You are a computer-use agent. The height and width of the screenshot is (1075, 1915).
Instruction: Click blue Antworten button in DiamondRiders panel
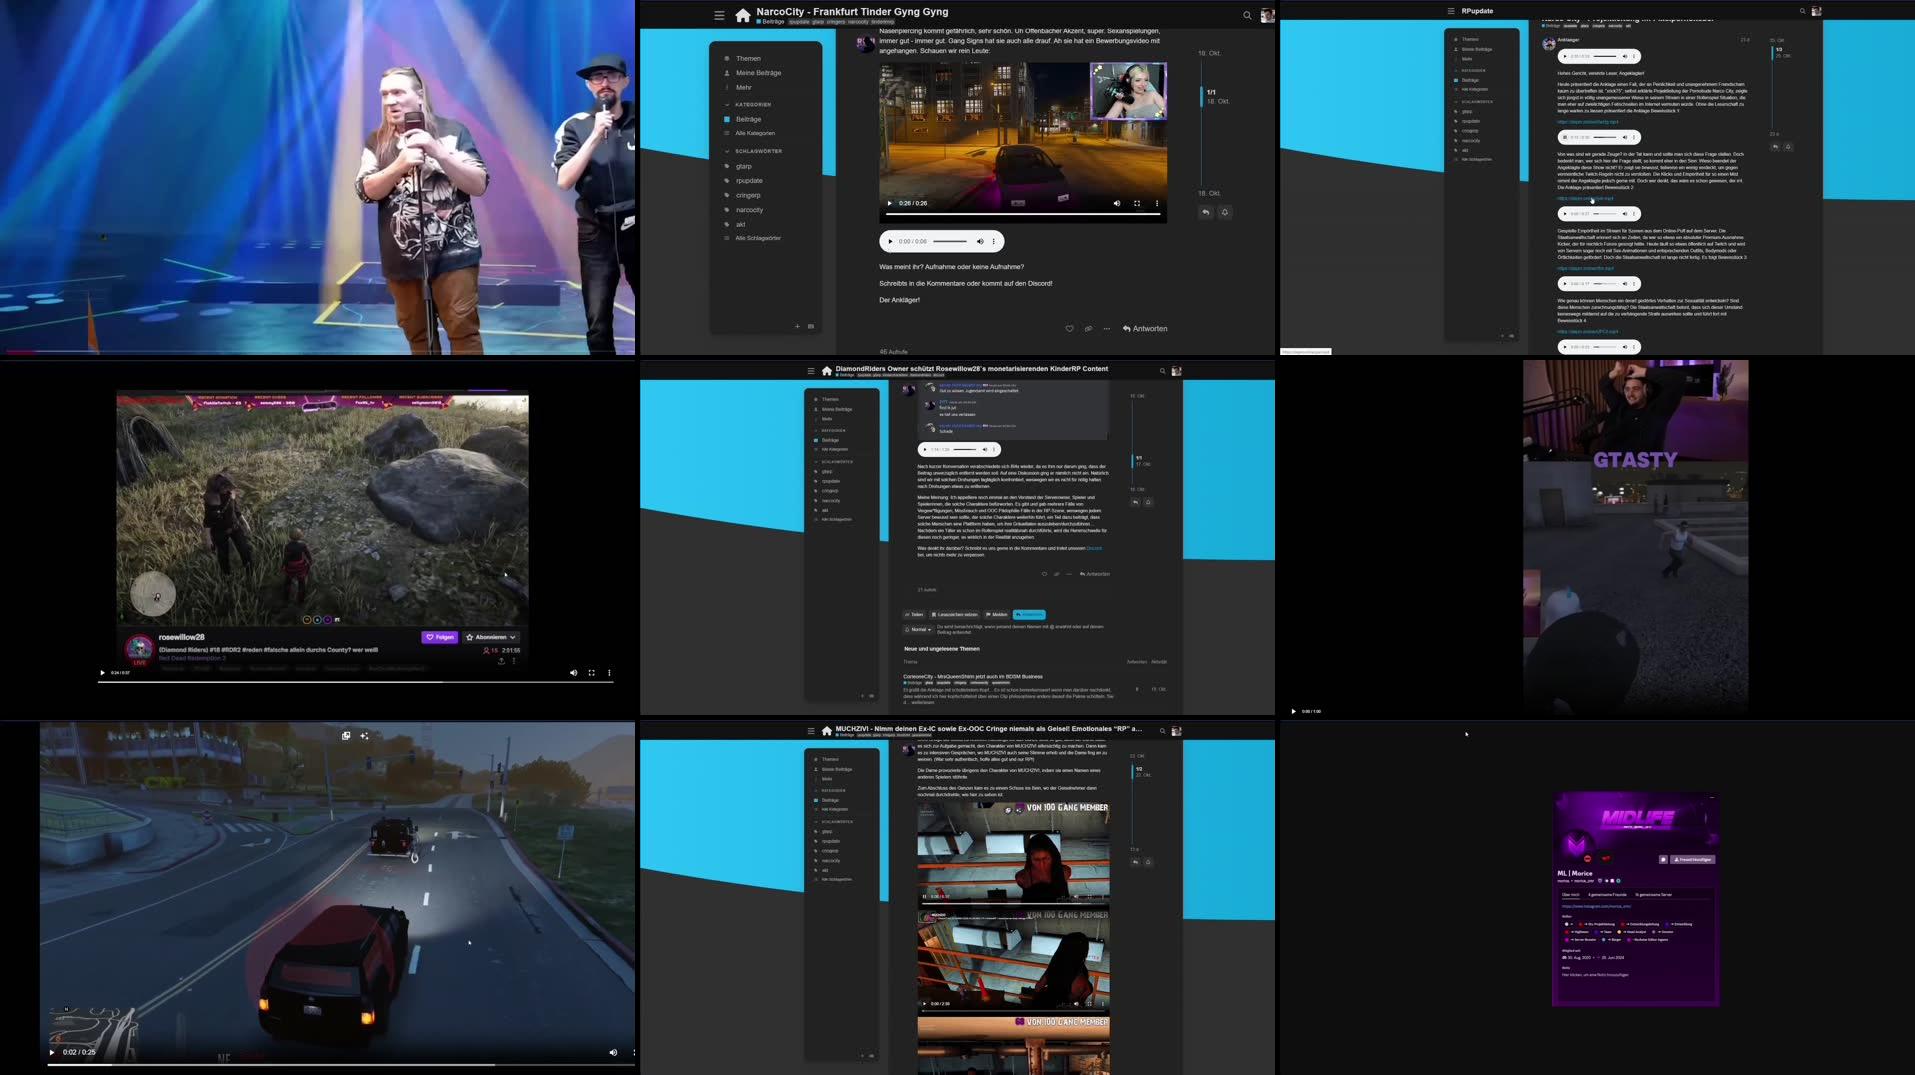[1029, 614]
